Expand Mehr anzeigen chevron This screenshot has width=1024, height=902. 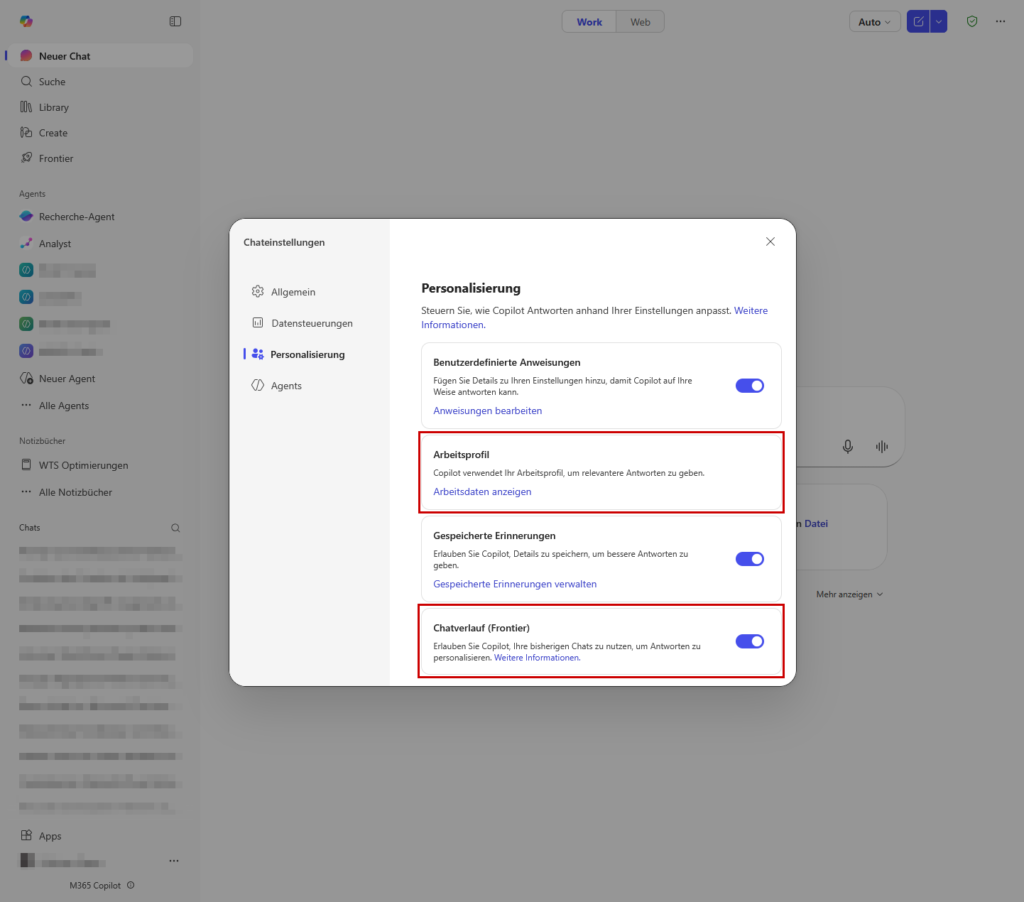pos(879,594)
